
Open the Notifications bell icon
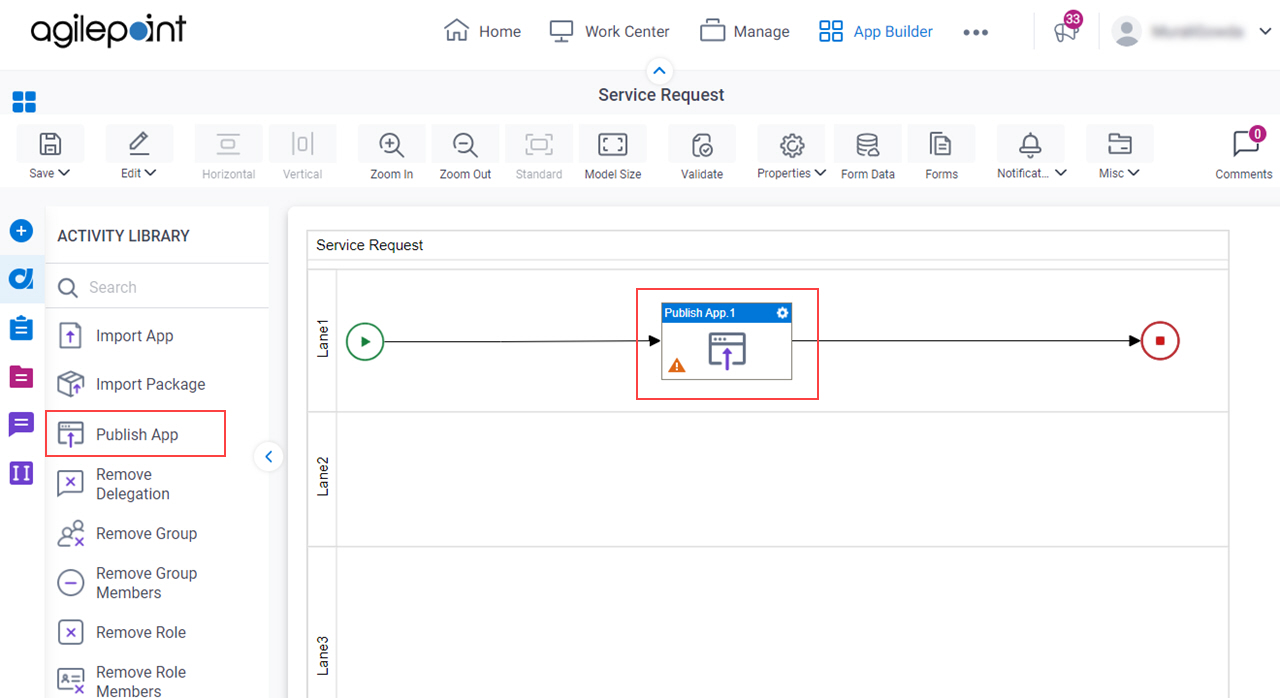pyautogui.click(x=1030, y=144)
